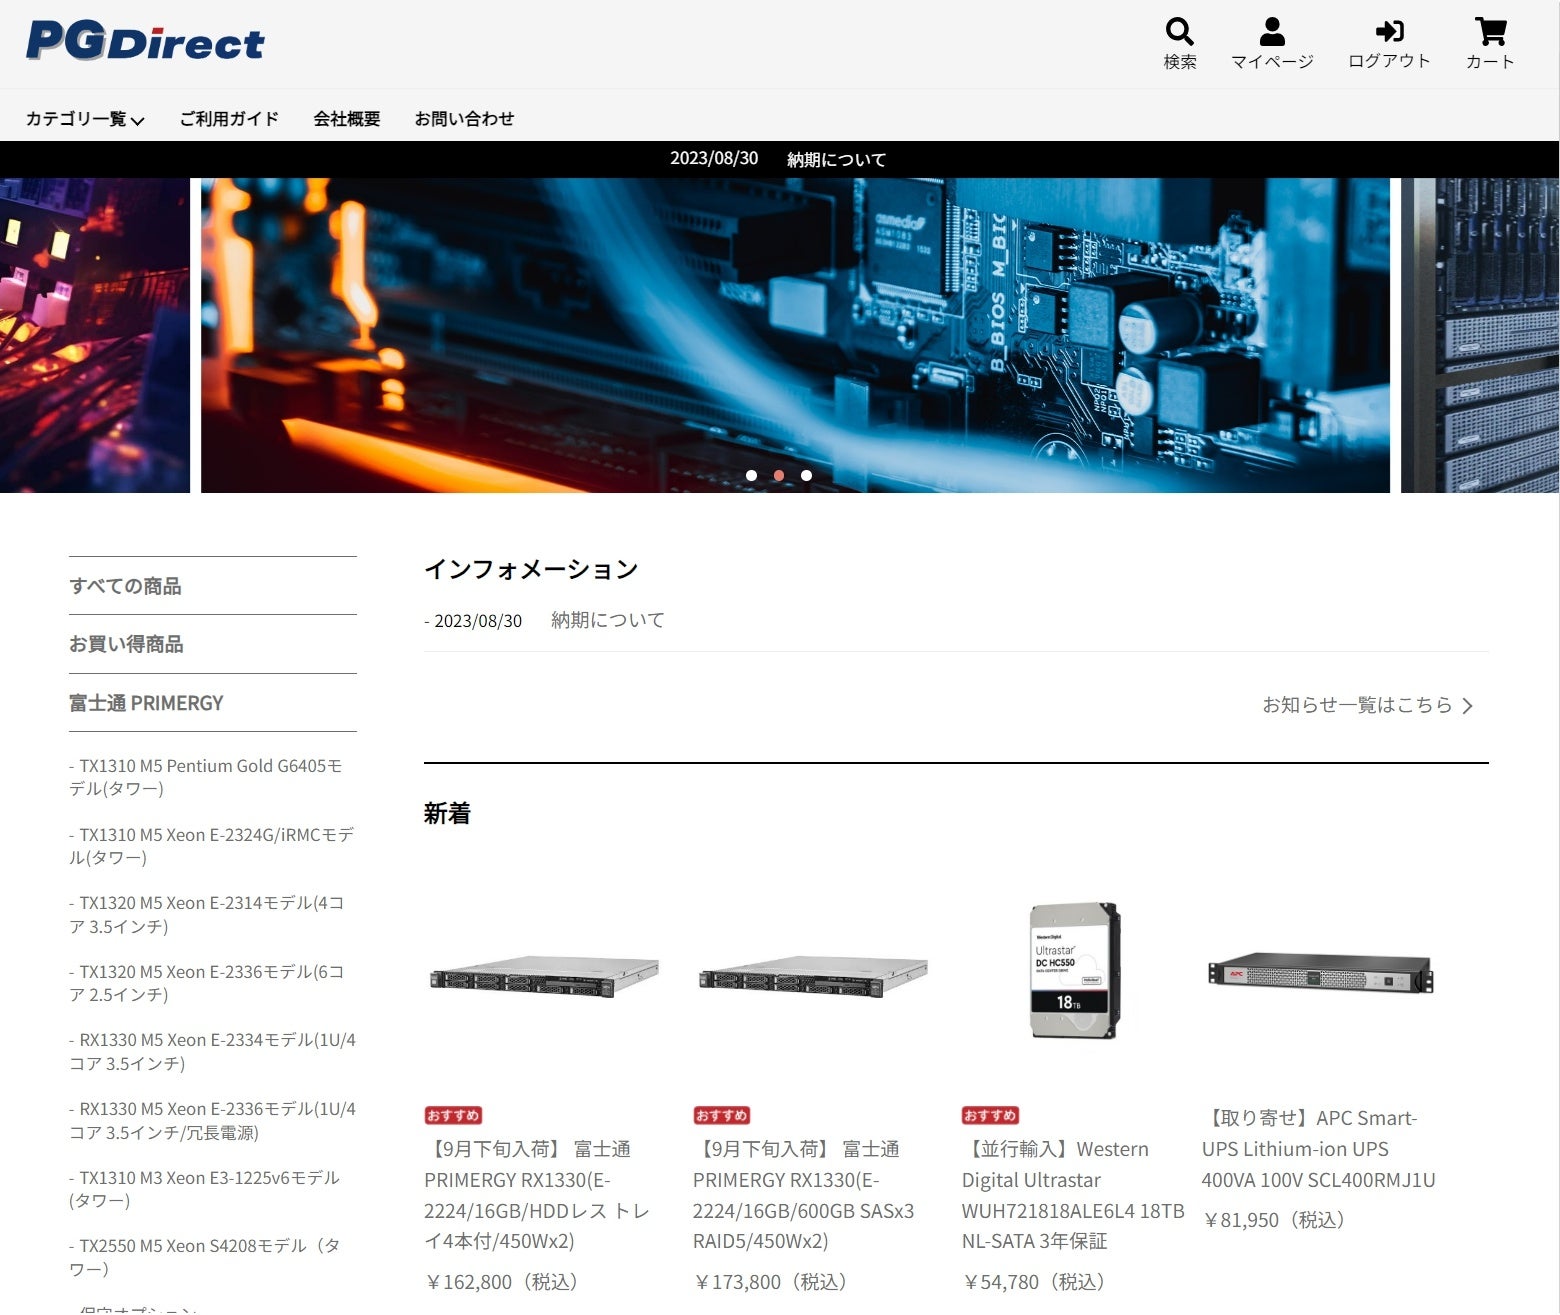Screen dimensions: 1560x1315
Task: Open お問い合わせ menu item
Action: click(x=464, y=119)
